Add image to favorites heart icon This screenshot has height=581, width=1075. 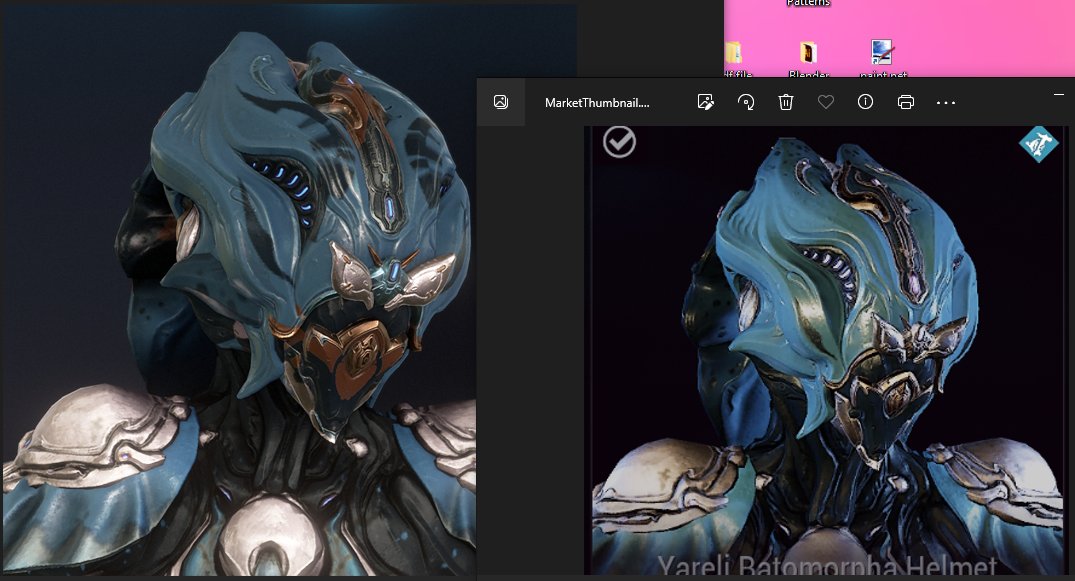click(825, 102)
